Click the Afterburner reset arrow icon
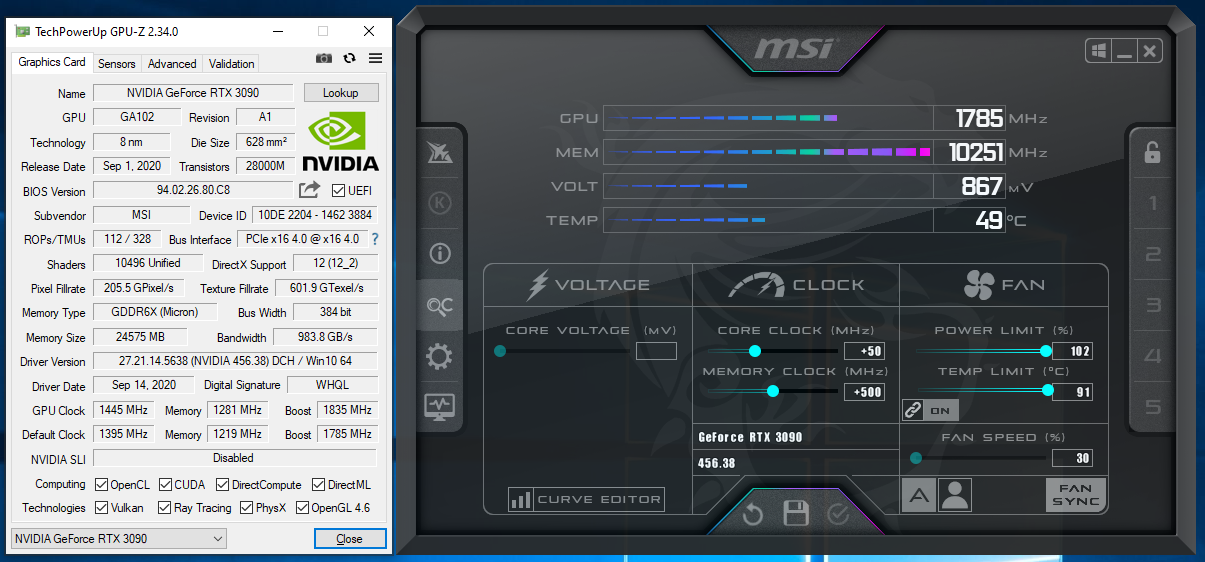 pos(753,514)
